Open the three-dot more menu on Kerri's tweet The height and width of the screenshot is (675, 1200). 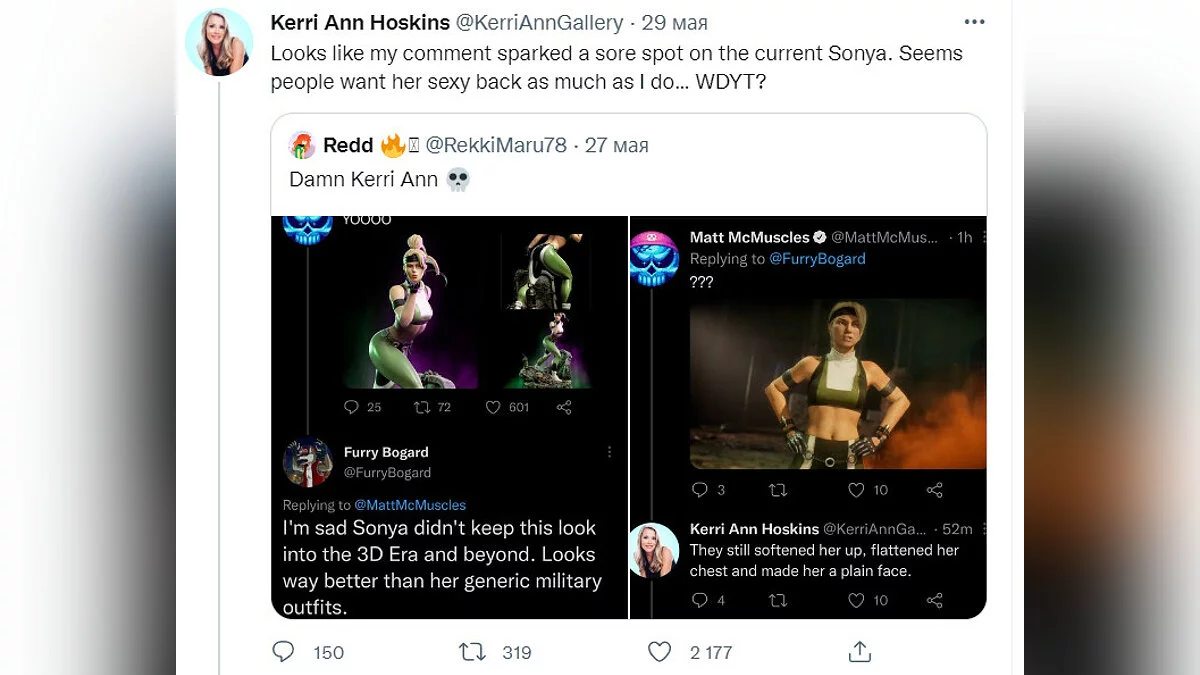(974, 22)
